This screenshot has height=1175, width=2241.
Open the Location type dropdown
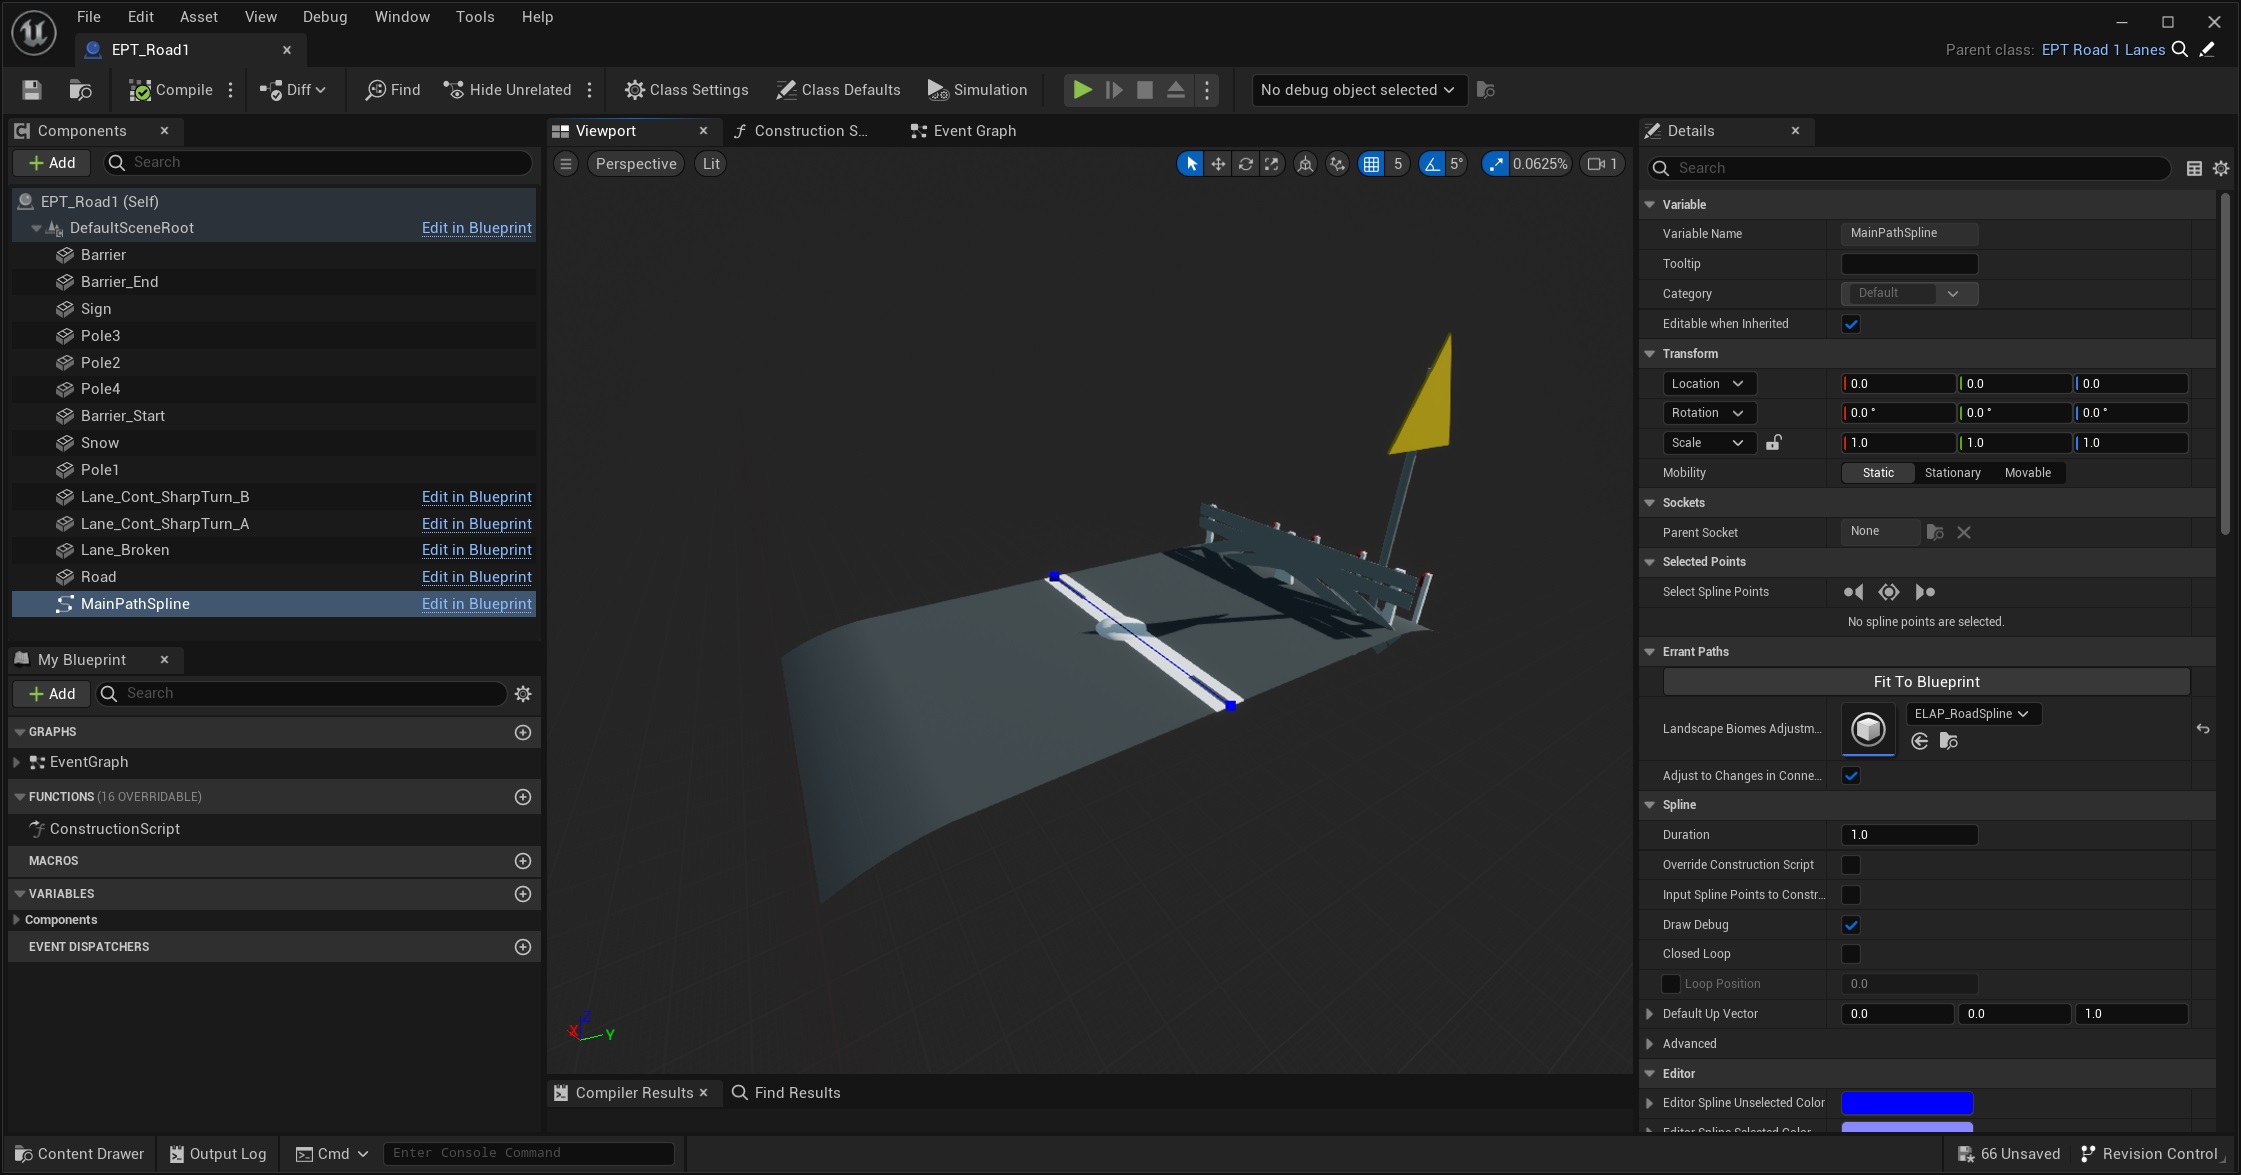1708,383
